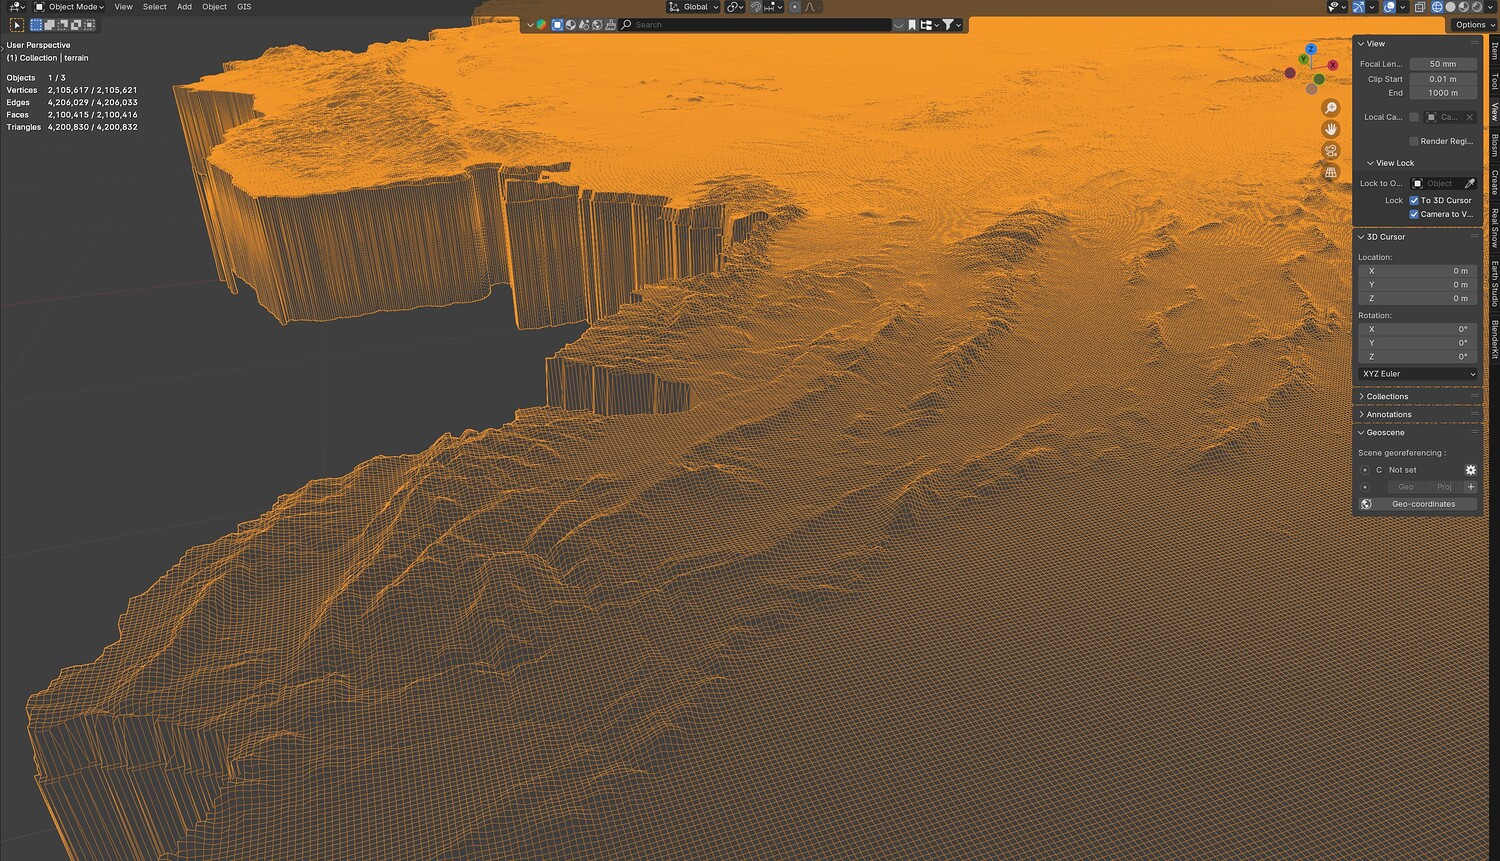The width and height of the screenshot is (1500, 861).
Task: Click the Clip Start 0.01 m field
Action: 1443,79
